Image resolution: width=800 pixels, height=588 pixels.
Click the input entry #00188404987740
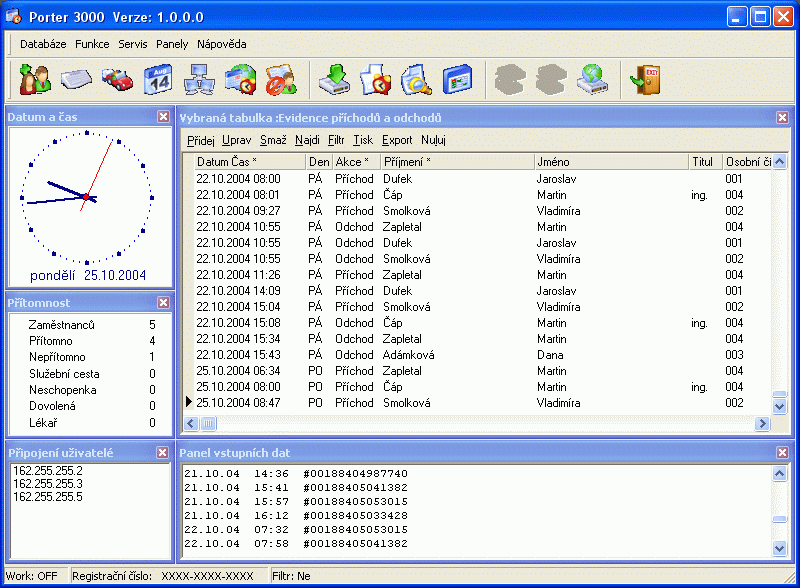356,474
